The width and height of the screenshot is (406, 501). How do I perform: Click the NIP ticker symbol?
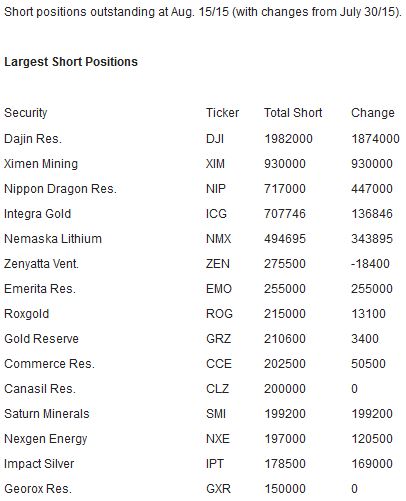pyautogui.click(x=216, y=189)
